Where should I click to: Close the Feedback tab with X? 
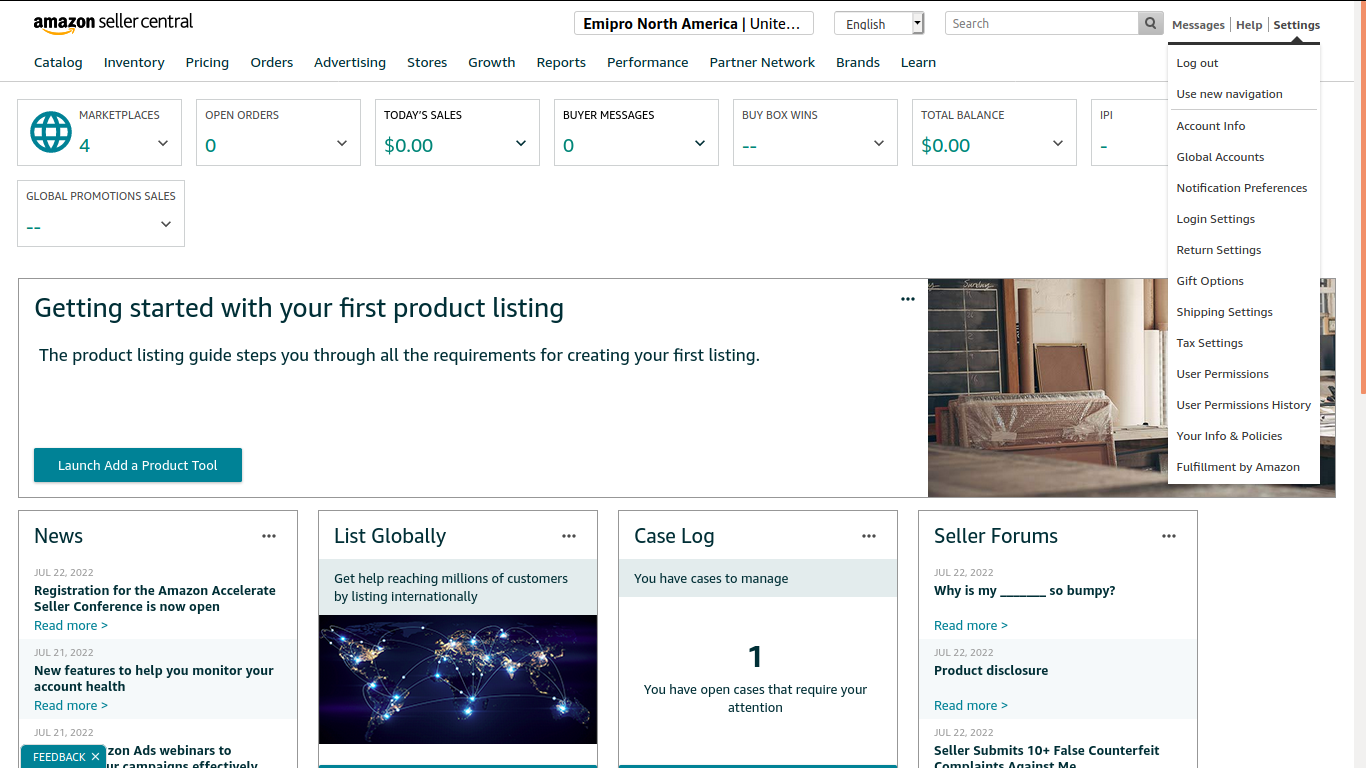coord(95,757)
